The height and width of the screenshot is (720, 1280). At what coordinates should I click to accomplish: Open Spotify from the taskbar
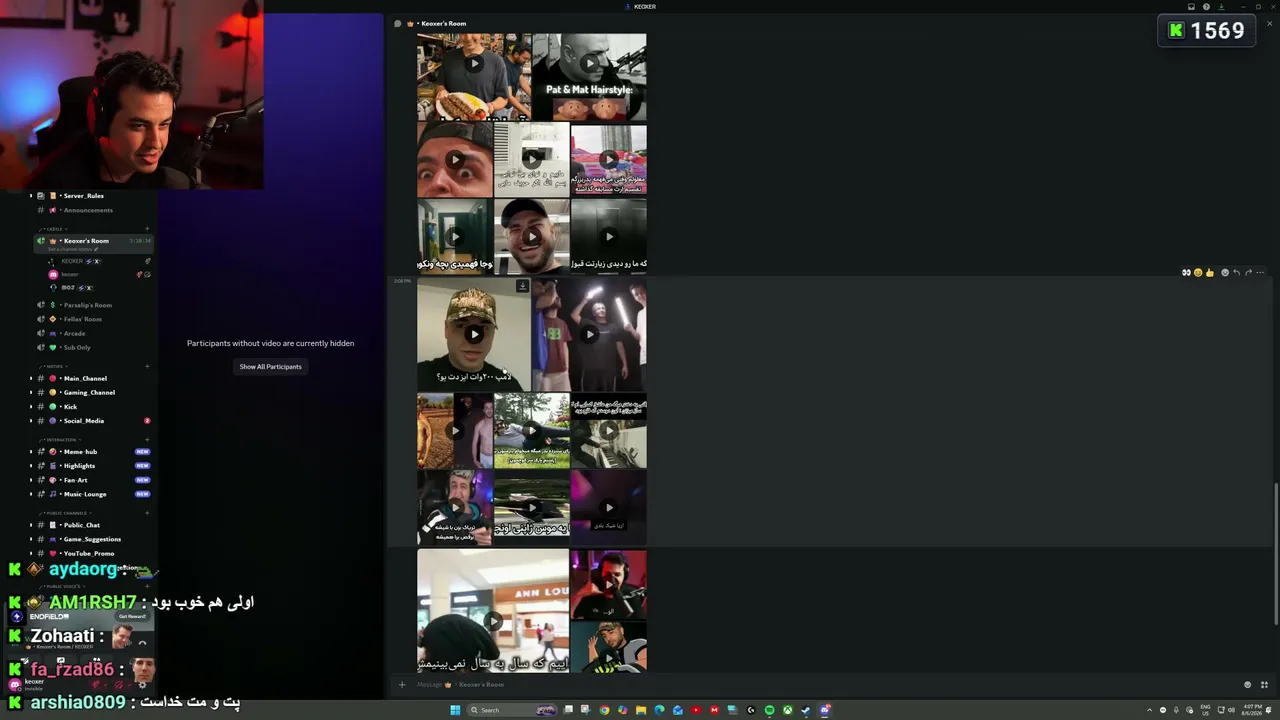[x=769, y=710]
